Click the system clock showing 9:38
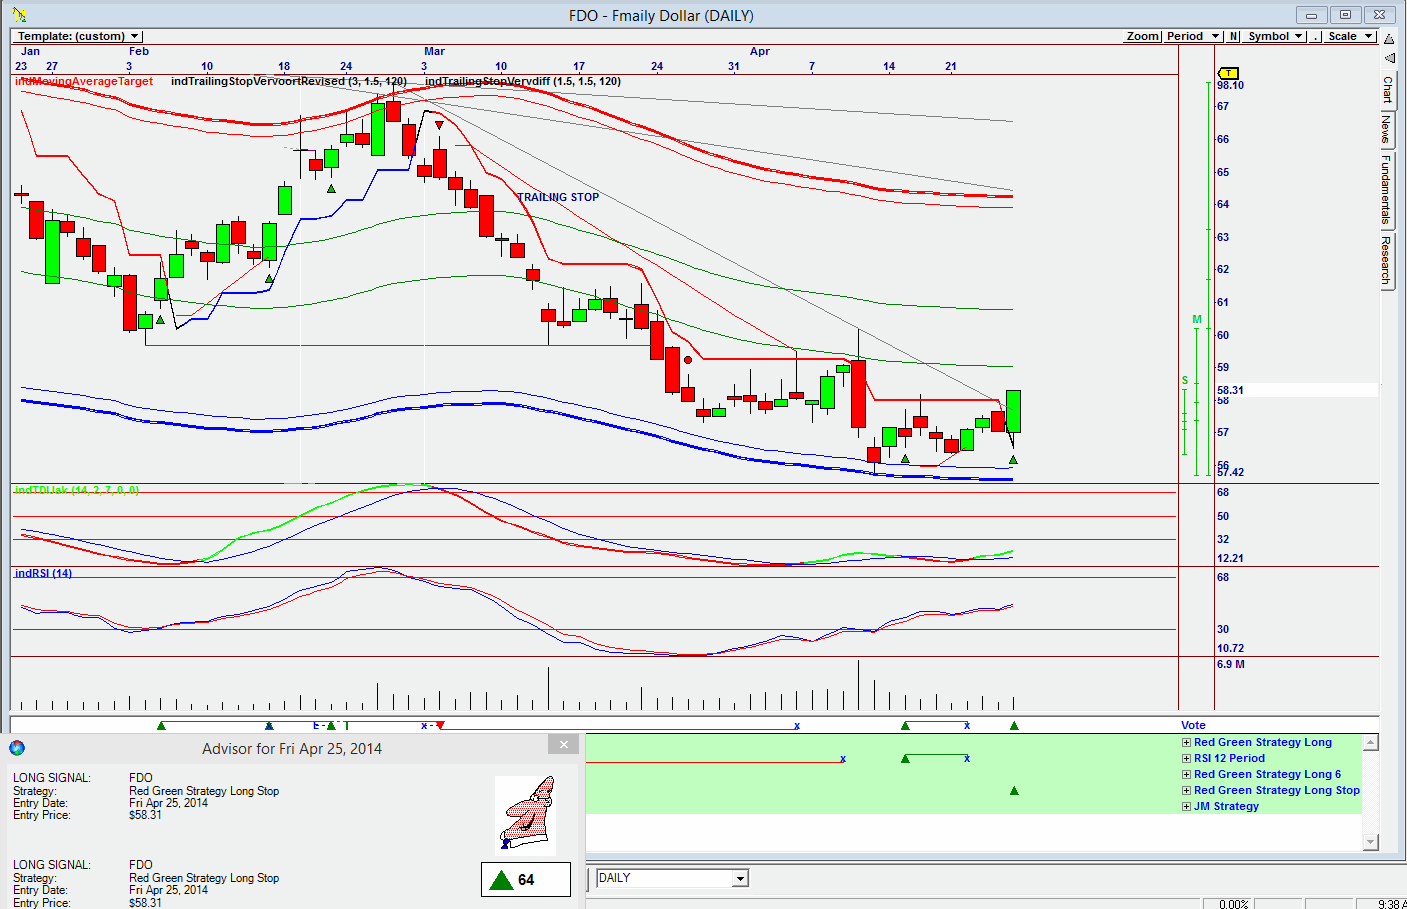The height and width of the screenshot is (909, 1407). (1392, 904)
